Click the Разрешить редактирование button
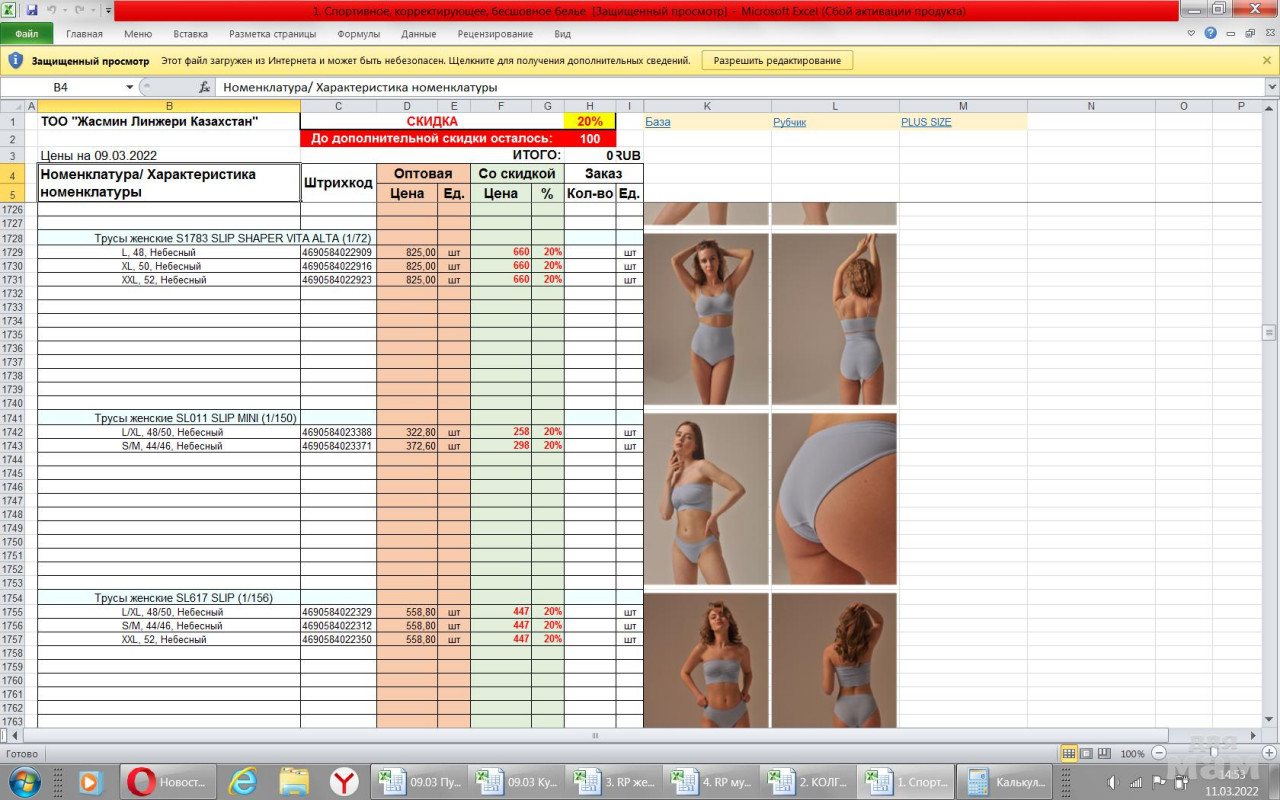 777,60
